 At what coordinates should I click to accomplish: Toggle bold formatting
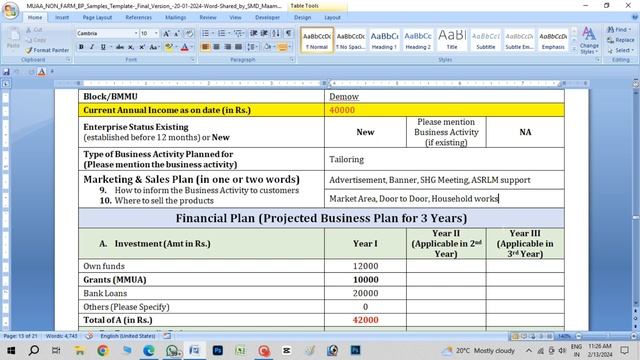(x=81, y=47)
